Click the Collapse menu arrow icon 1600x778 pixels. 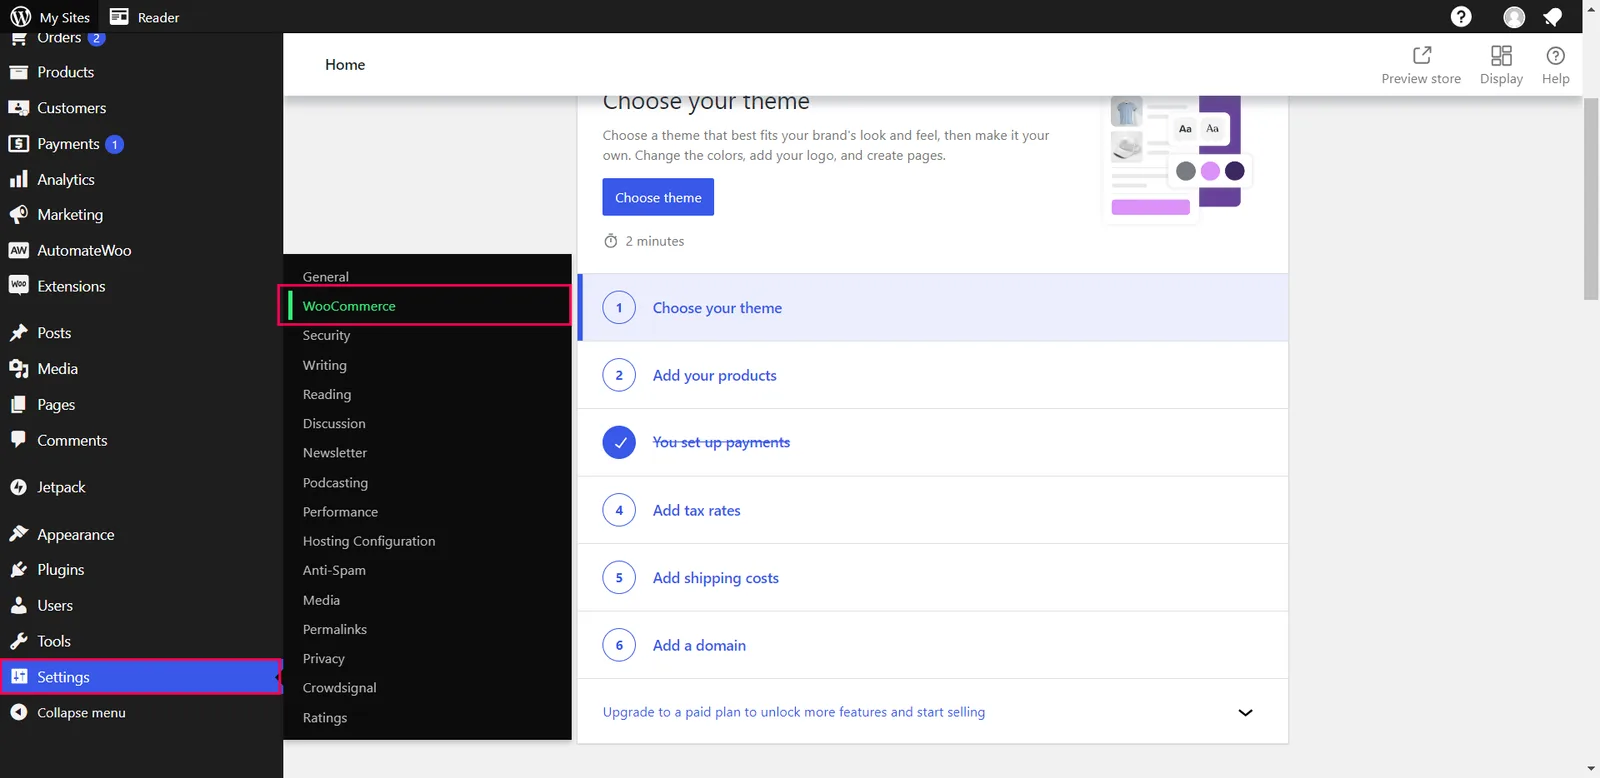pyautogui.click(x=18, y=712)
